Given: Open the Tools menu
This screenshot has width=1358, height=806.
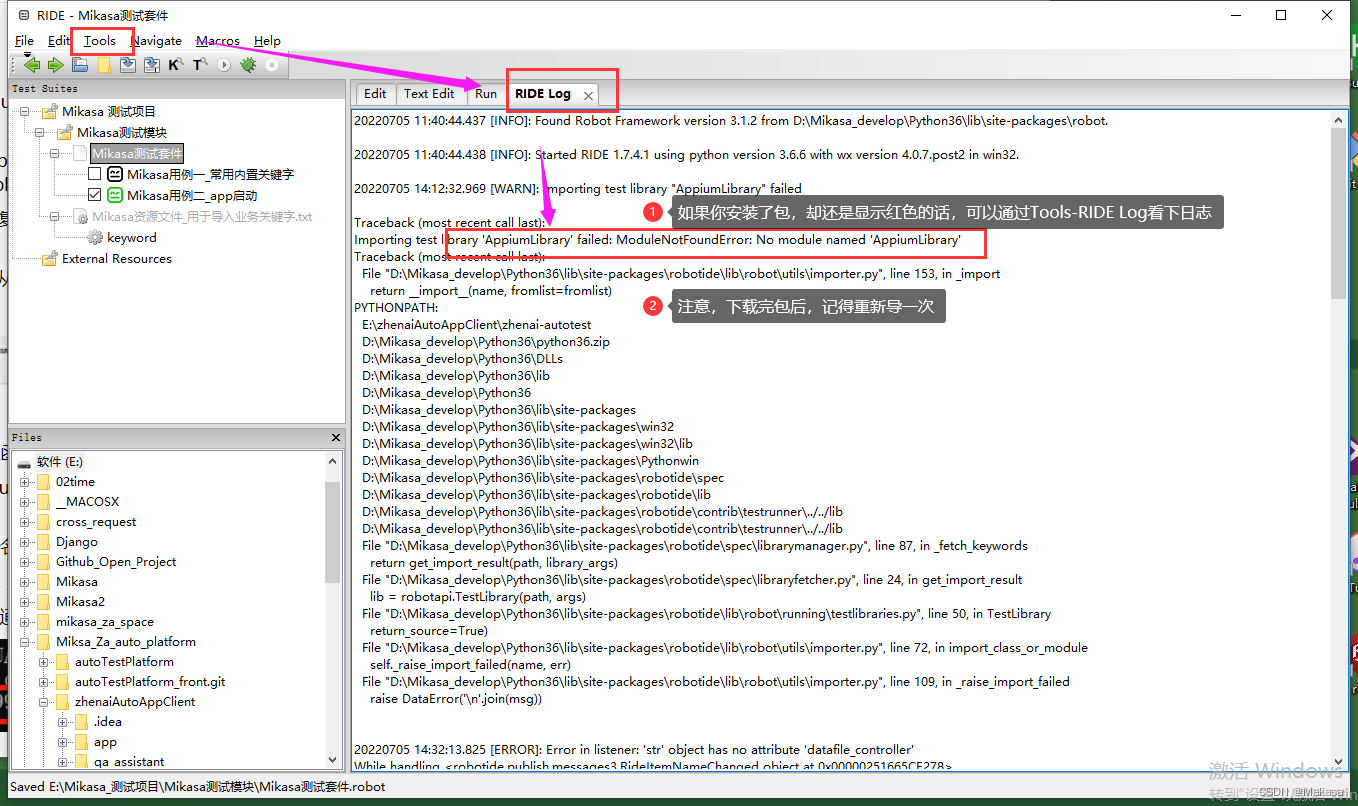Looking at the screenshot, I should tap(100, 41).
